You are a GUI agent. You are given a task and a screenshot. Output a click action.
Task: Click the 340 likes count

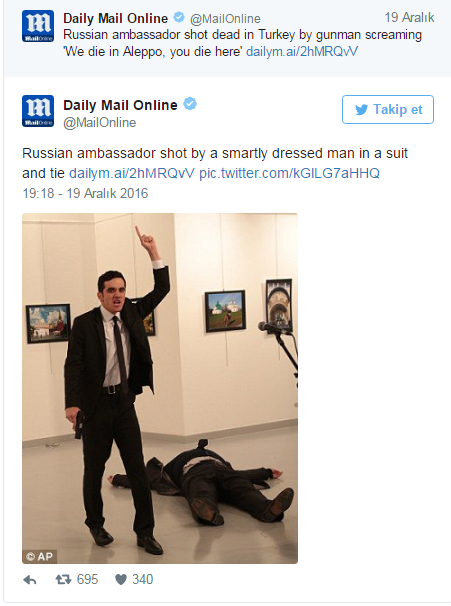tap(143, 579)
